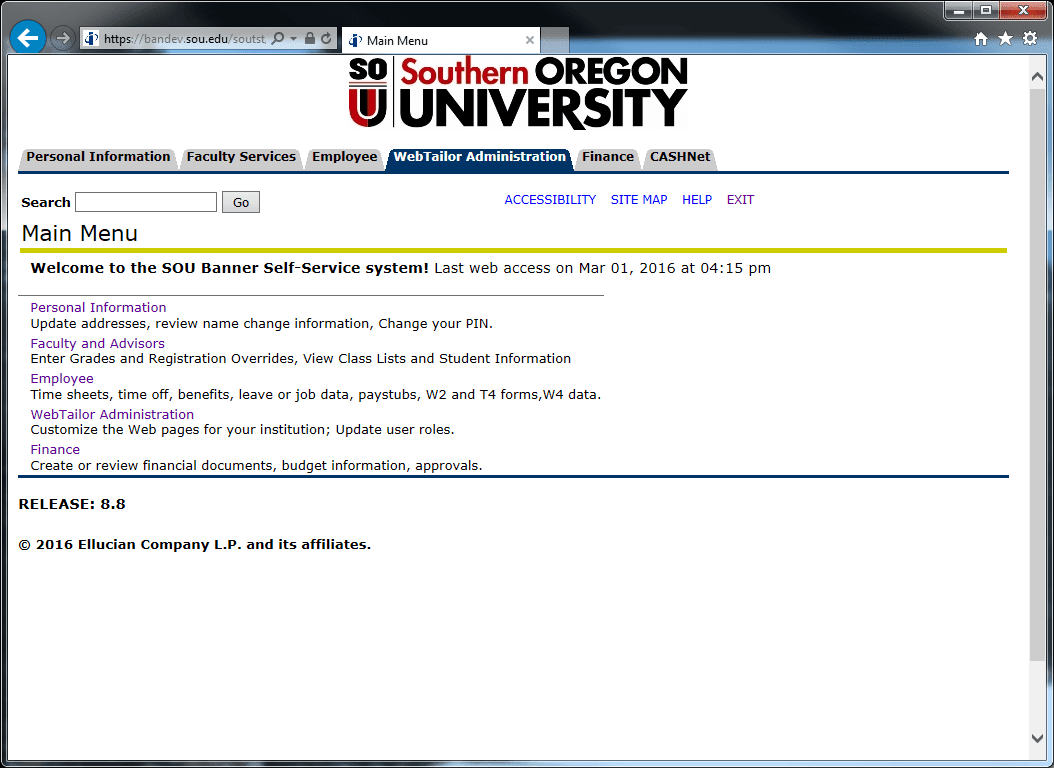Viewport: 1054px width, 768px height.
Task: Click the search magnifier in address bar
Action: (278, 39)
